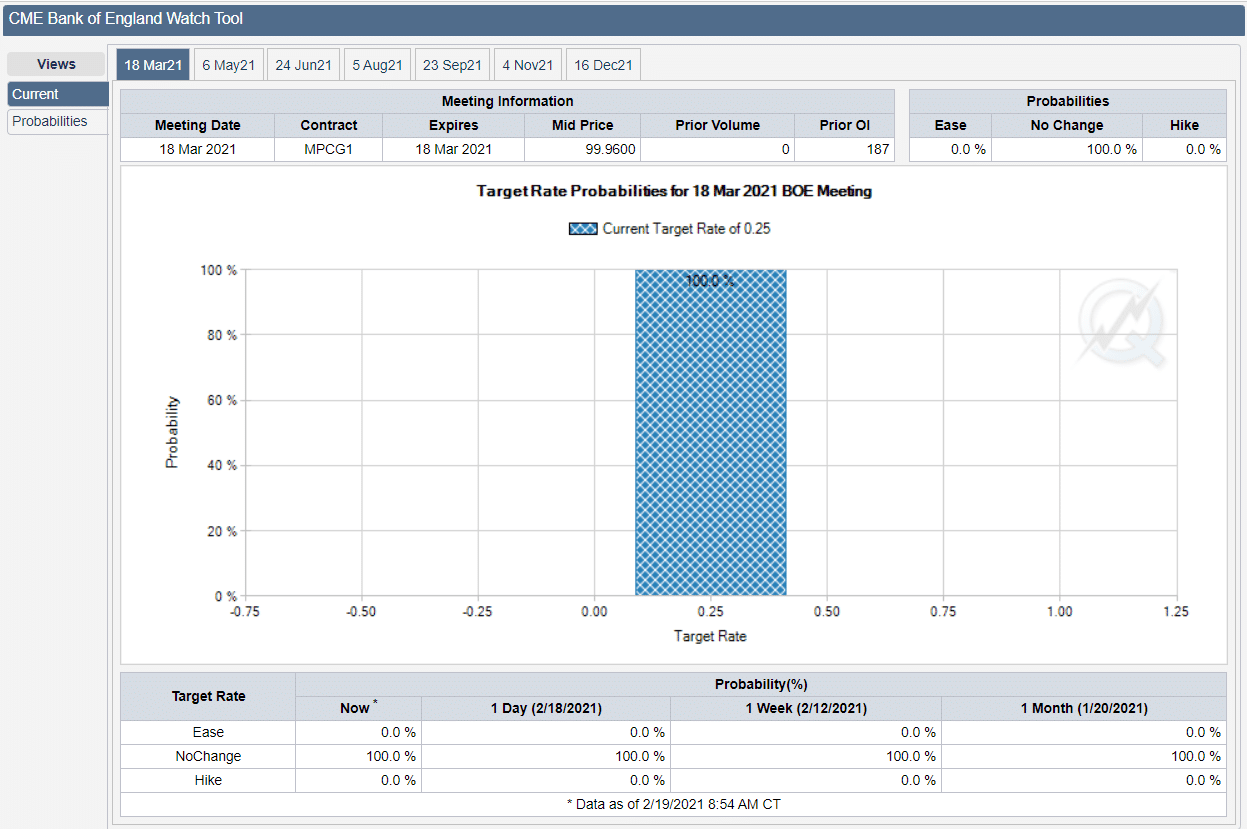Click the Hike header in Probabilities table
The image size is (1247, 829).
coord(1184,125)
